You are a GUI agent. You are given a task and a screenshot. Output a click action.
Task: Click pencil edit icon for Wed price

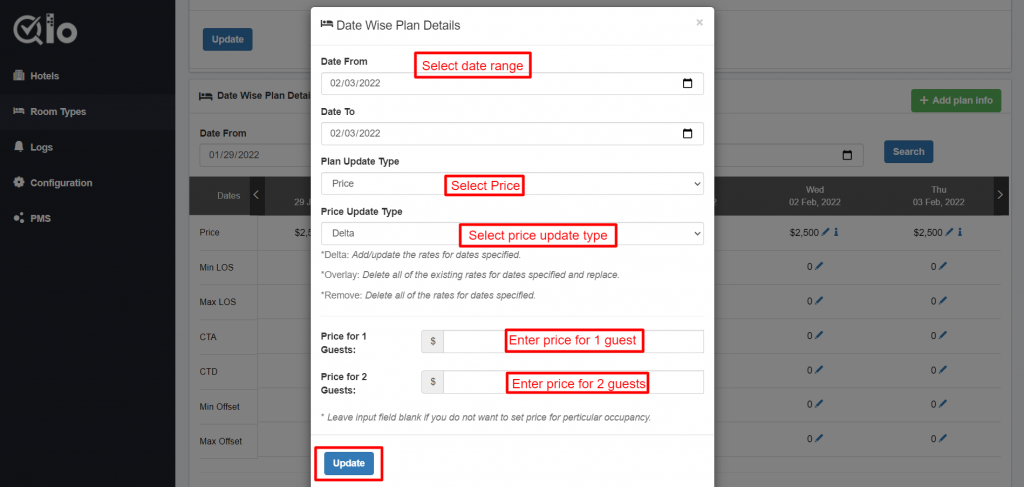pos(825,232)
